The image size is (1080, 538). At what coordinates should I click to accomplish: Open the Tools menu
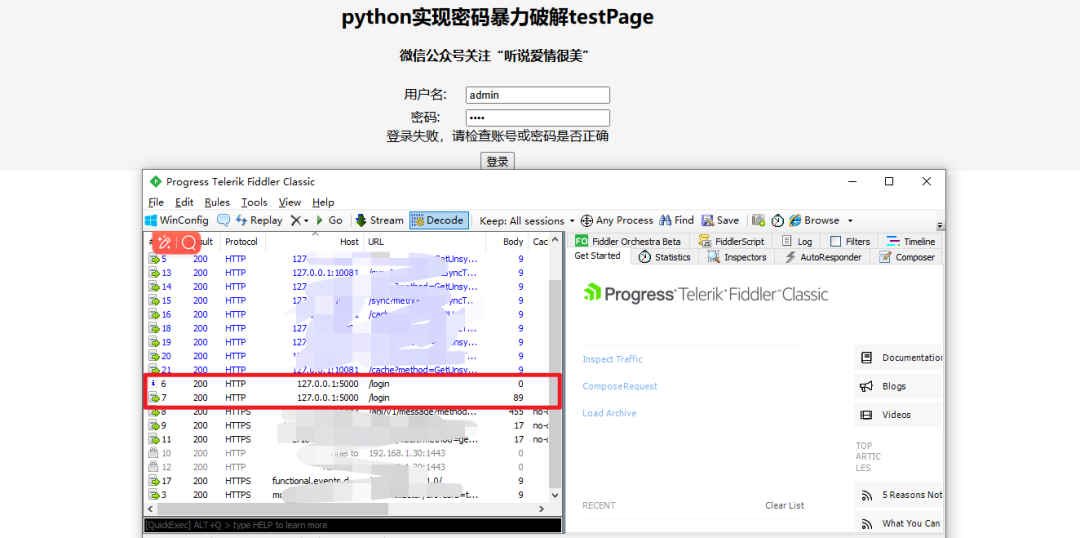pyautogui.click(x=254, y=202)
